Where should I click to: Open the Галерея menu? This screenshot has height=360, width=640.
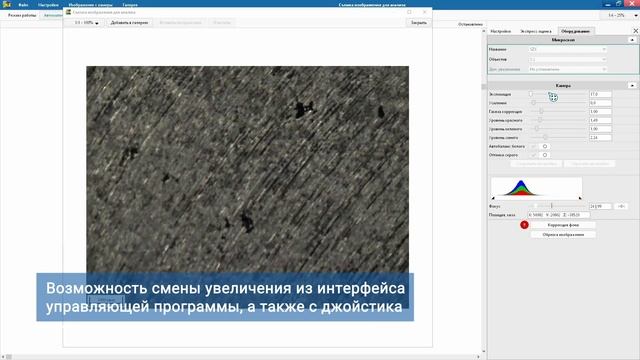(x=130, y=5)
